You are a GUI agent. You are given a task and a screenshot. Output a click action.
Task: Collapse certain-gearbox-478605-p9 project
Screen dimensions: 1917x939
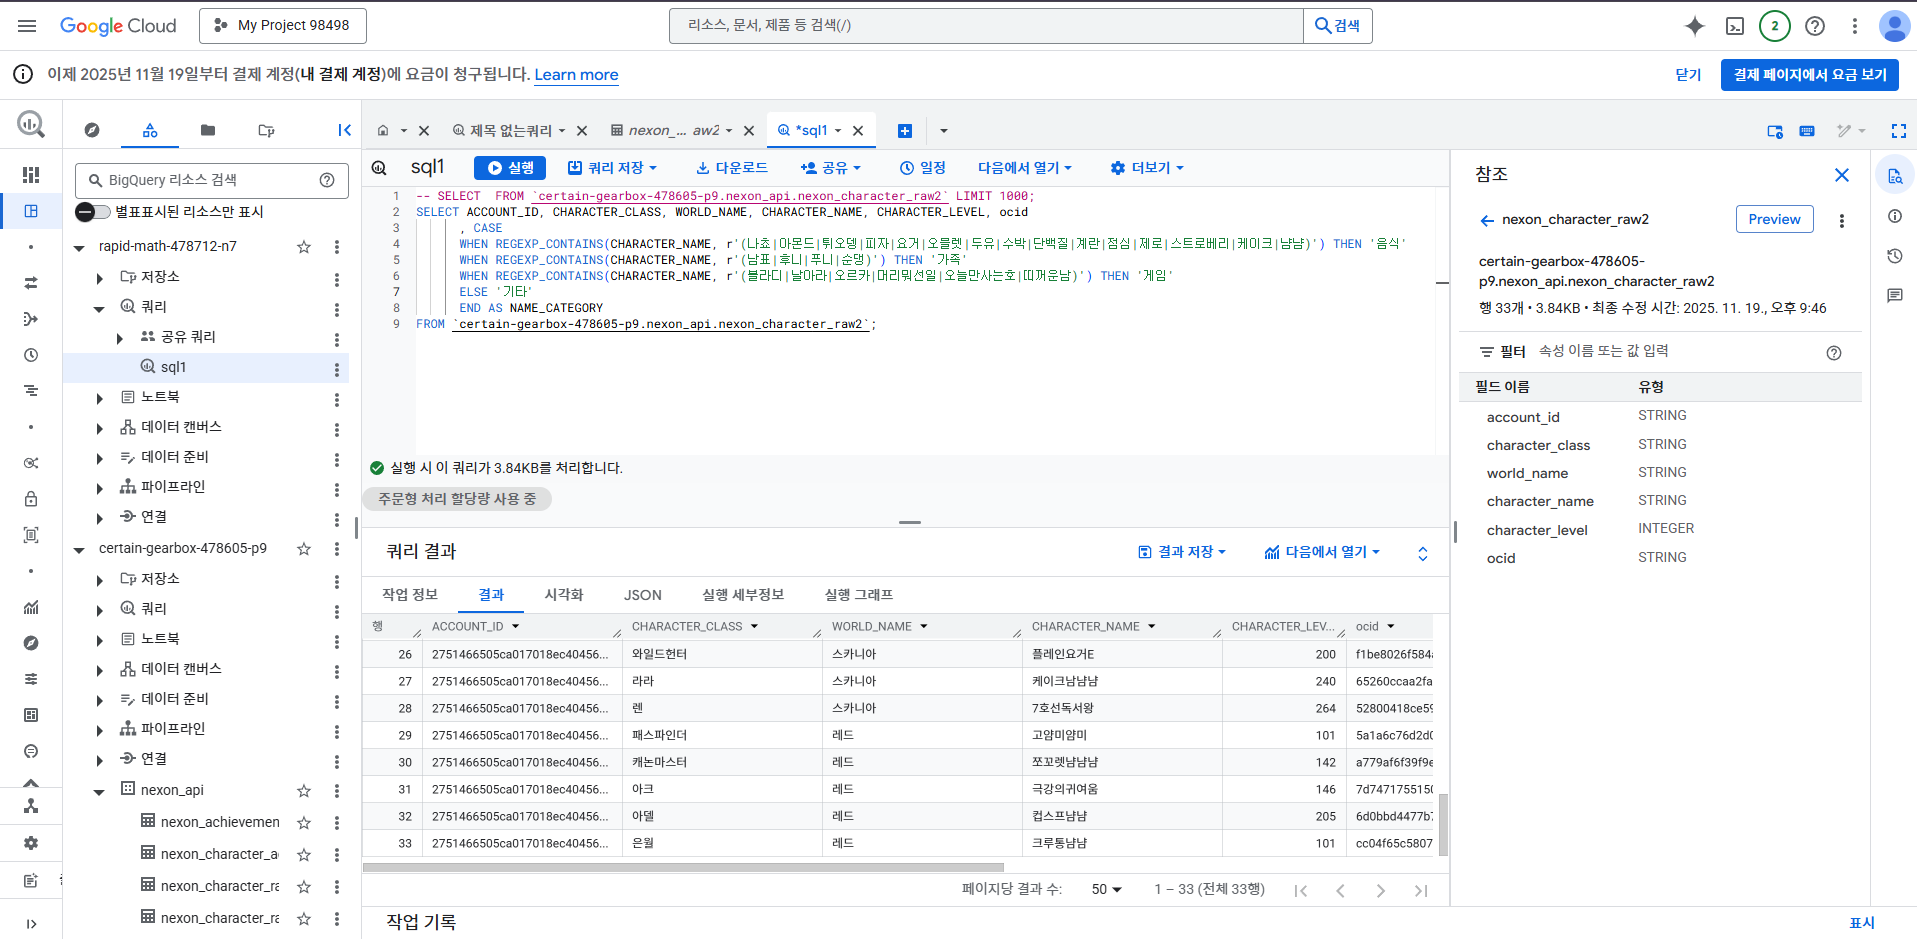click(x=79, y=549)
